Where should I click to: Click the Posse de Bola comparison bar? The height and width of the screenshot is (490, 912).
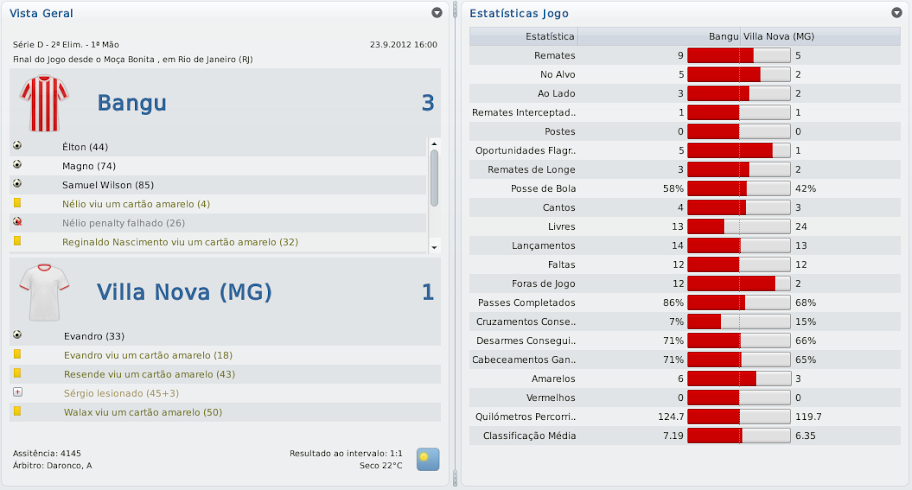pyautogui.click(x=739, y=188)
